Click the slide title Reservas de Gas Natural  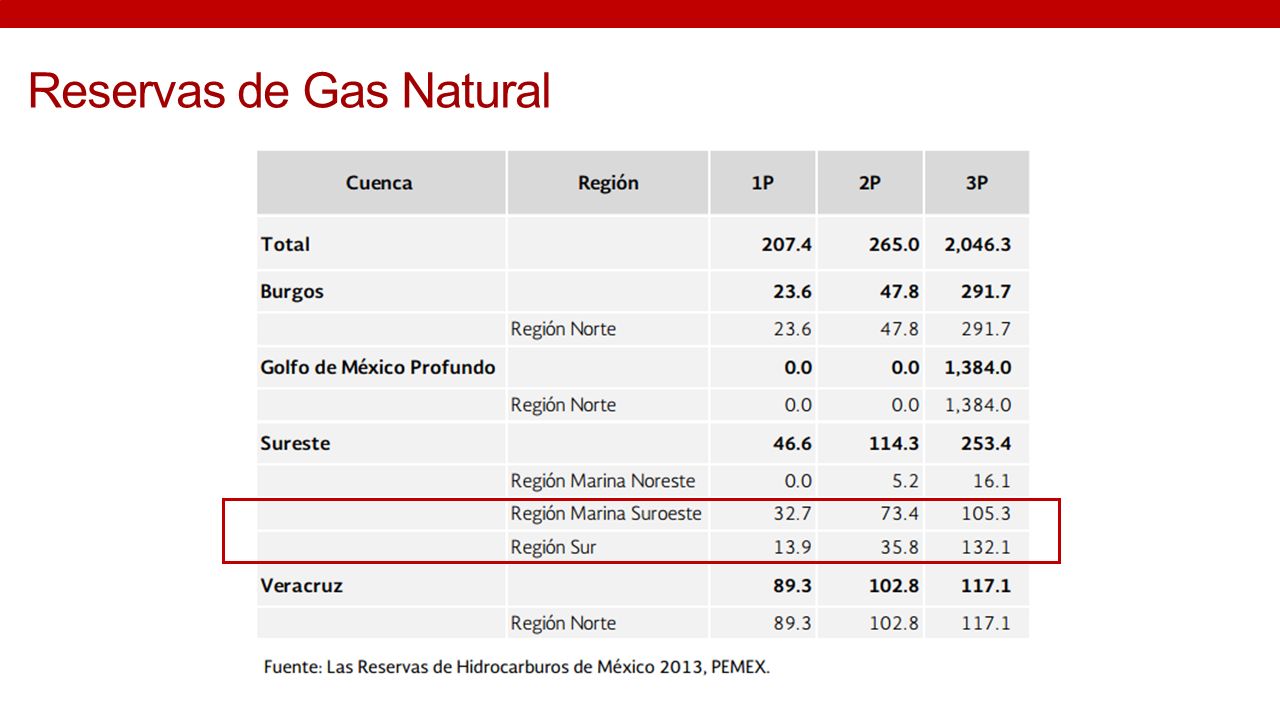[x=289, y=91]
